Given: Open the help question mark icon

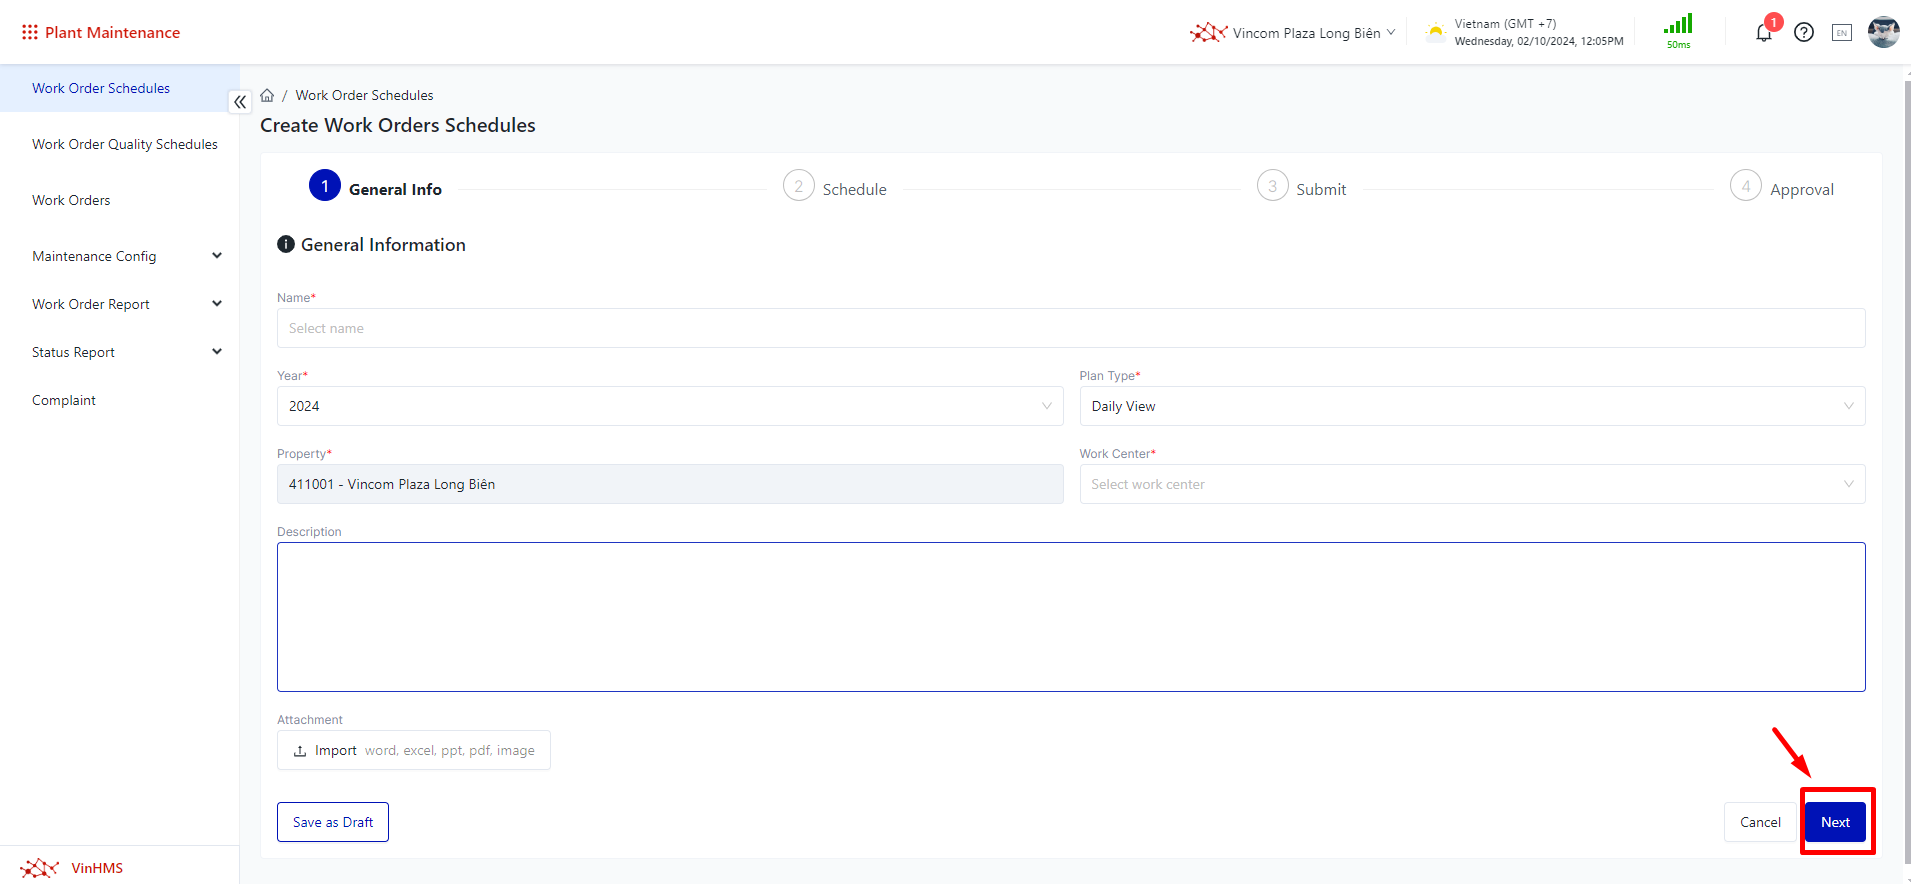Looking at the screenshot, I should tap(1803, 33).
